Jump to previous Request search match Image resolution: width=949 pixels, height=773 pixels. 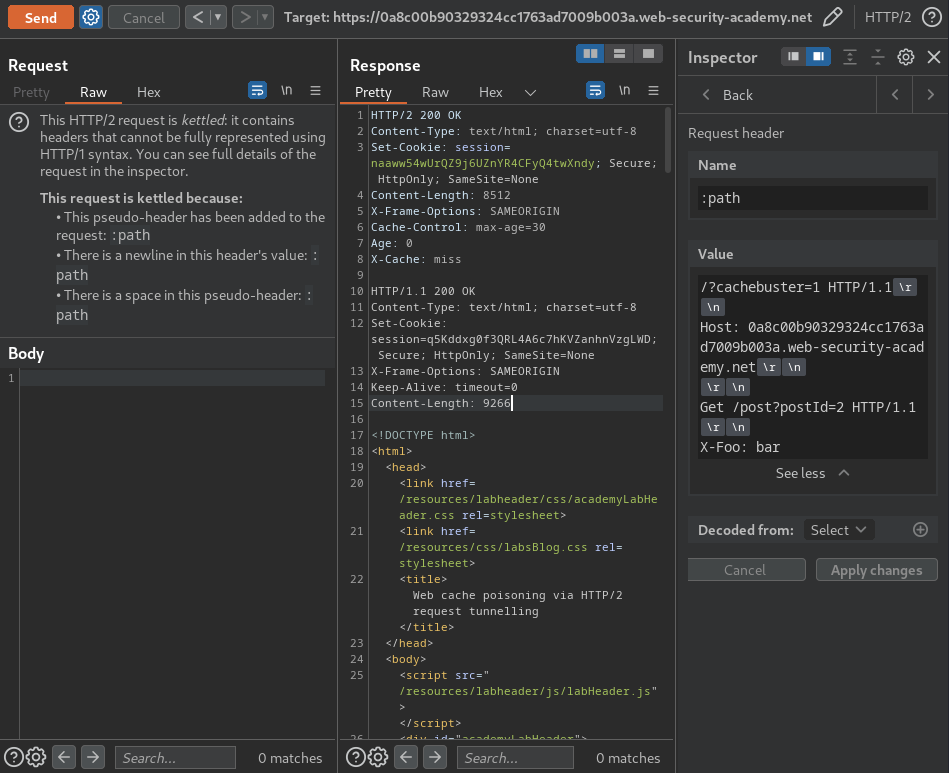(64, 757)
